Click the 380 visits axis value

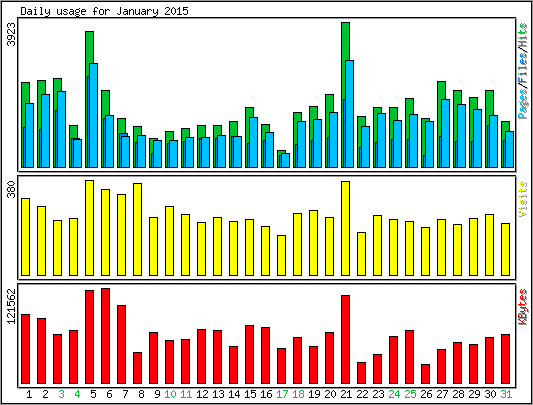pyautogui.click(x=12, y=189)
